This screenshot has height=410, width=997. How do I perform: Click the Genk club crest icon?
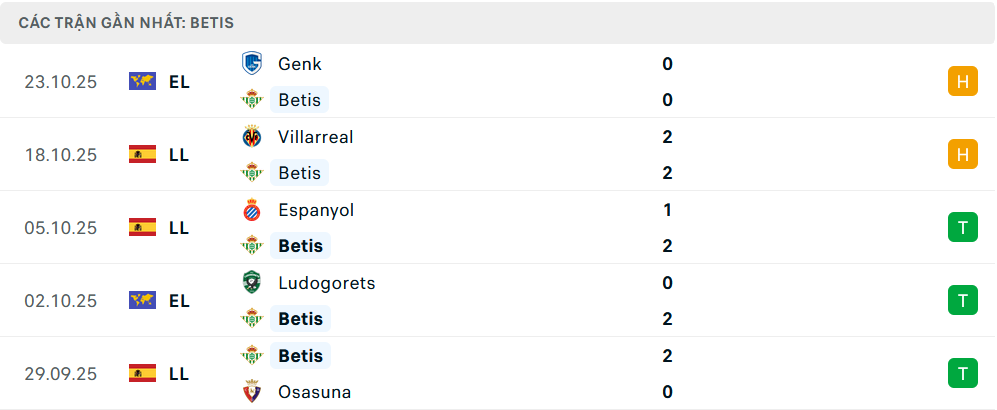[251, 63]
